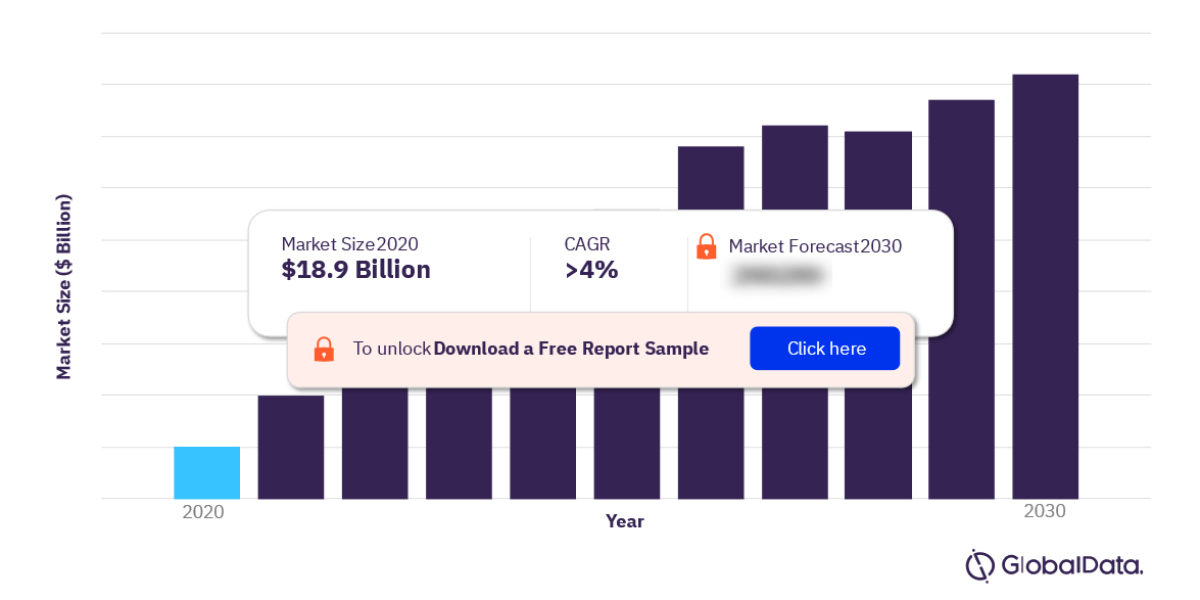This screenshot has height=600, width=1200.
Task: Select the light blue 2020 bar
Action: [207, 472]
